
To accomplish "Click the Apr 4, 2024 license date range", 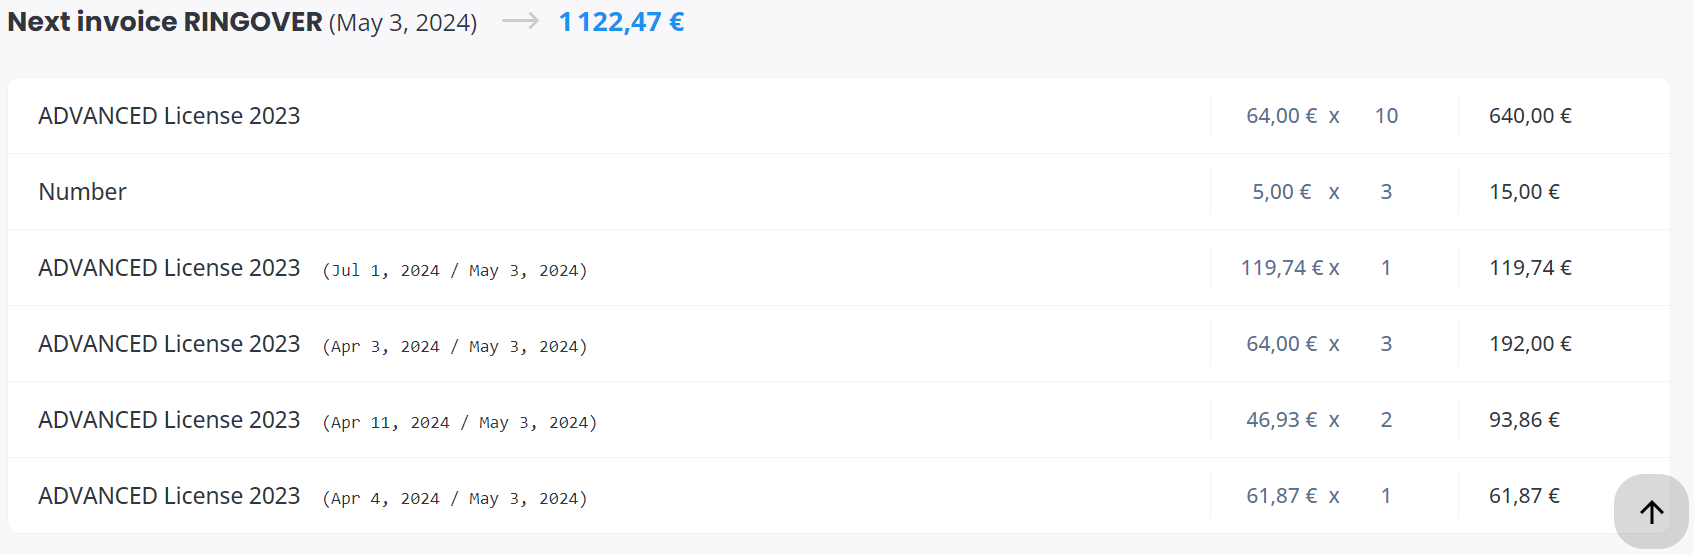I will coord(455,498).
